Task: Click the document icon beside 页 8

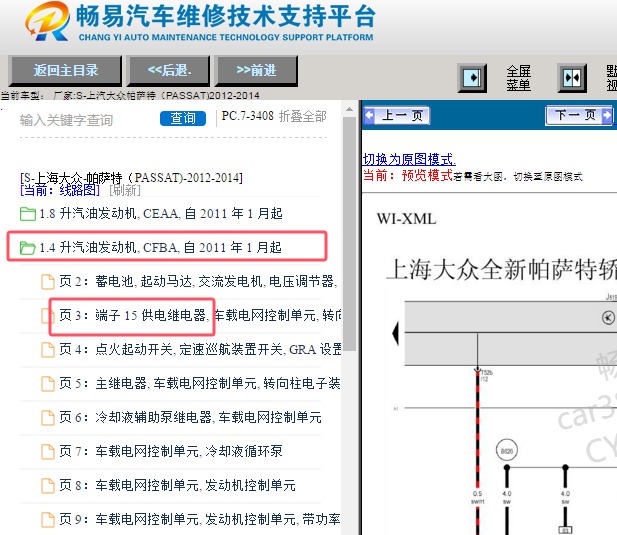Action: [48, 485]
